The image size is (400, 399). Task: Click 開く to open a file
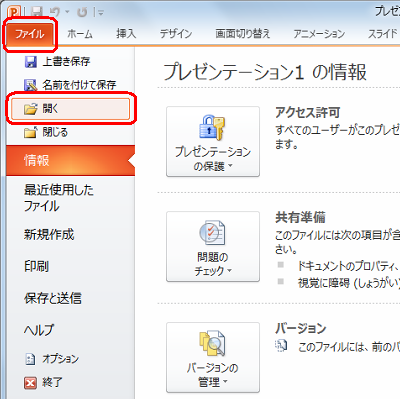(x=71, y=109)
